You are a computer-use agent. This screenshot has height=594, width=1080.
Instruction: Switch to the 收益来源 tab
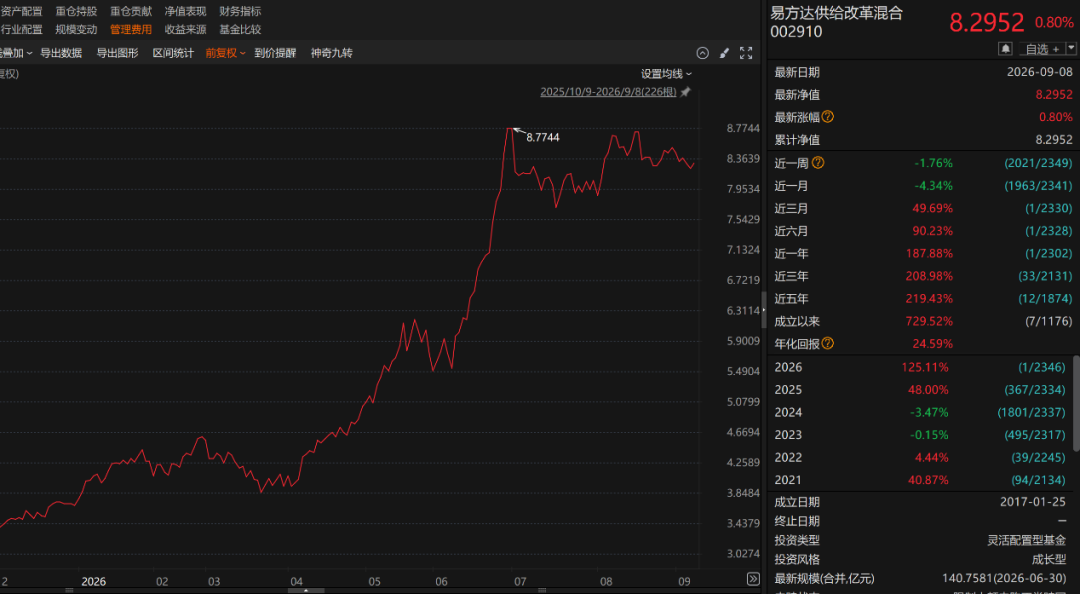coord(185,29)
